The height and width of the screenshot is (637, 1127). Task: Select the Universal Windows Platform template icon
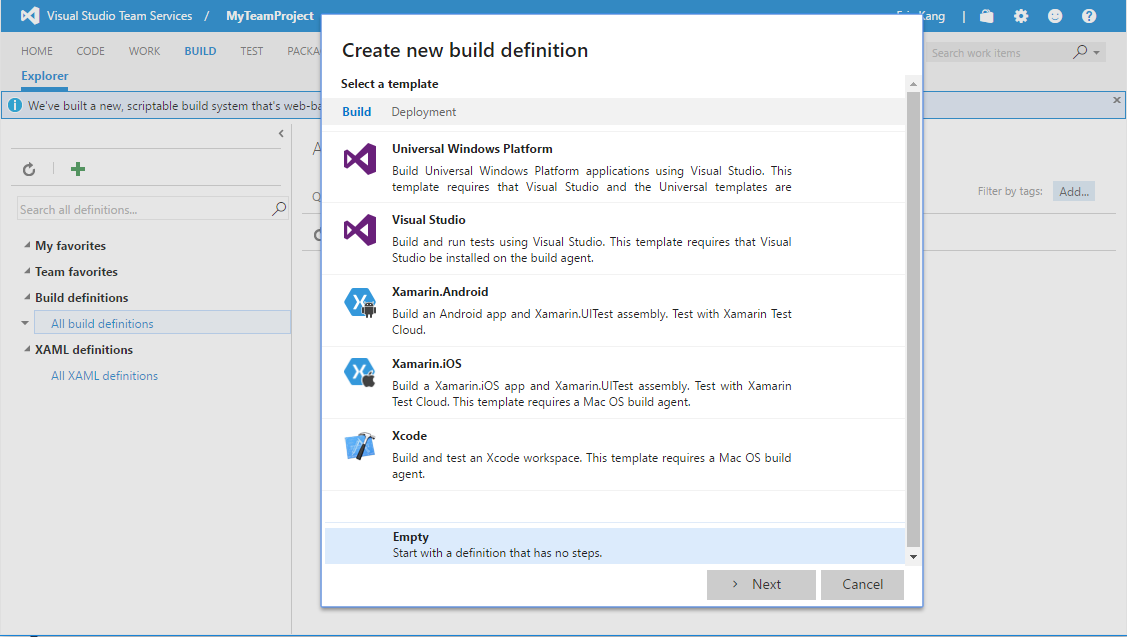360,159
